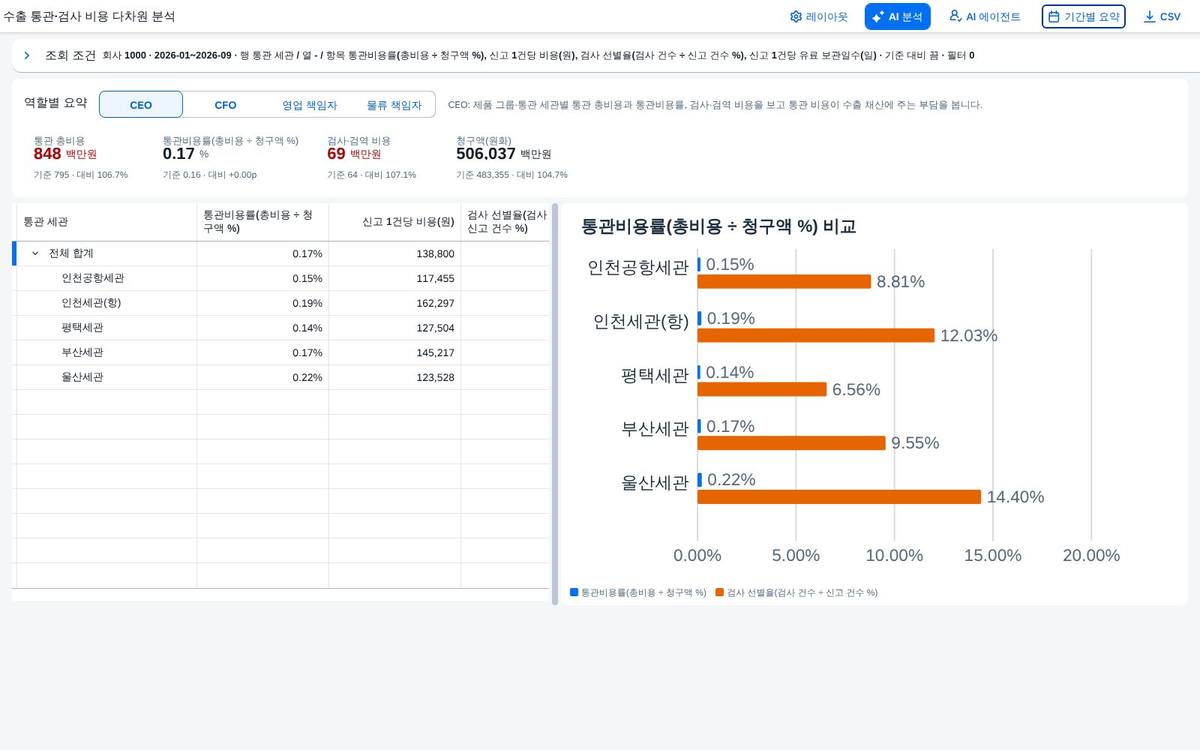Viewport: 1200px width, 750px height.
Task: Select the 인천공항세관 table row
Action: coord(282,278)
